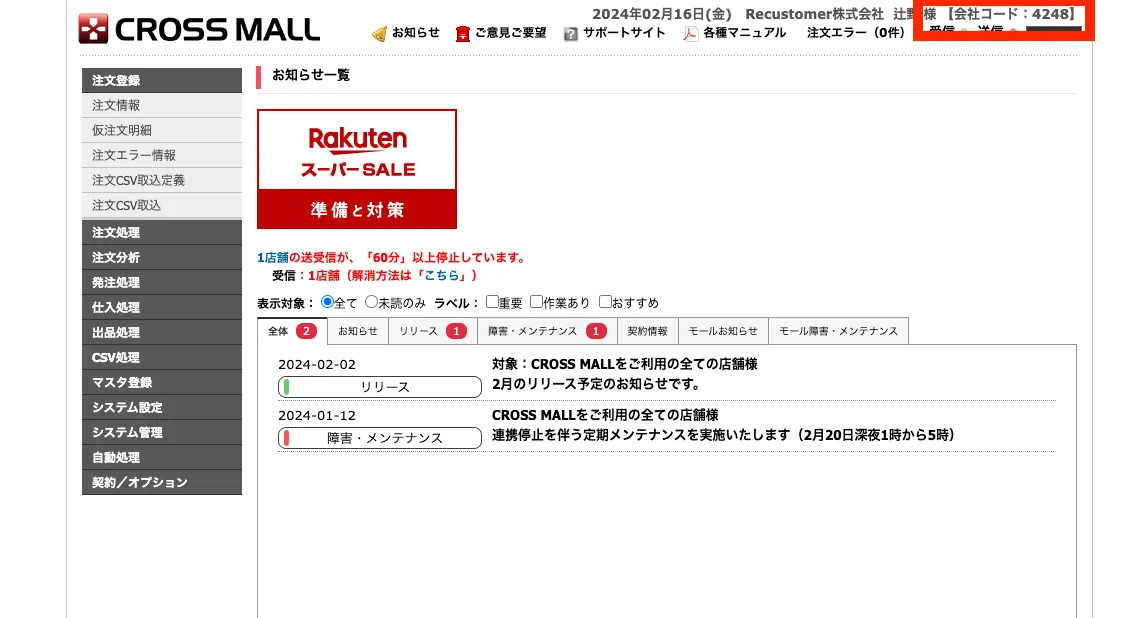This screenshot has height=618, width=1129.
Task: Switch to the 契約情報 tab
Action: tap(647, 331)
